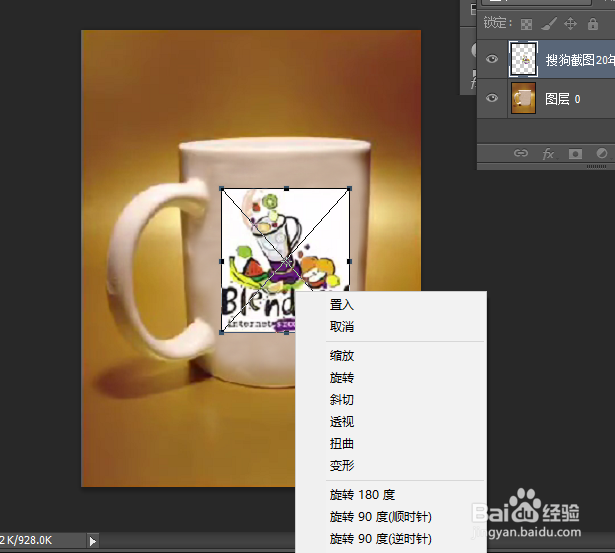Hide 图层 0 with its eye icon
615x553 pixels.
[492, 98]
